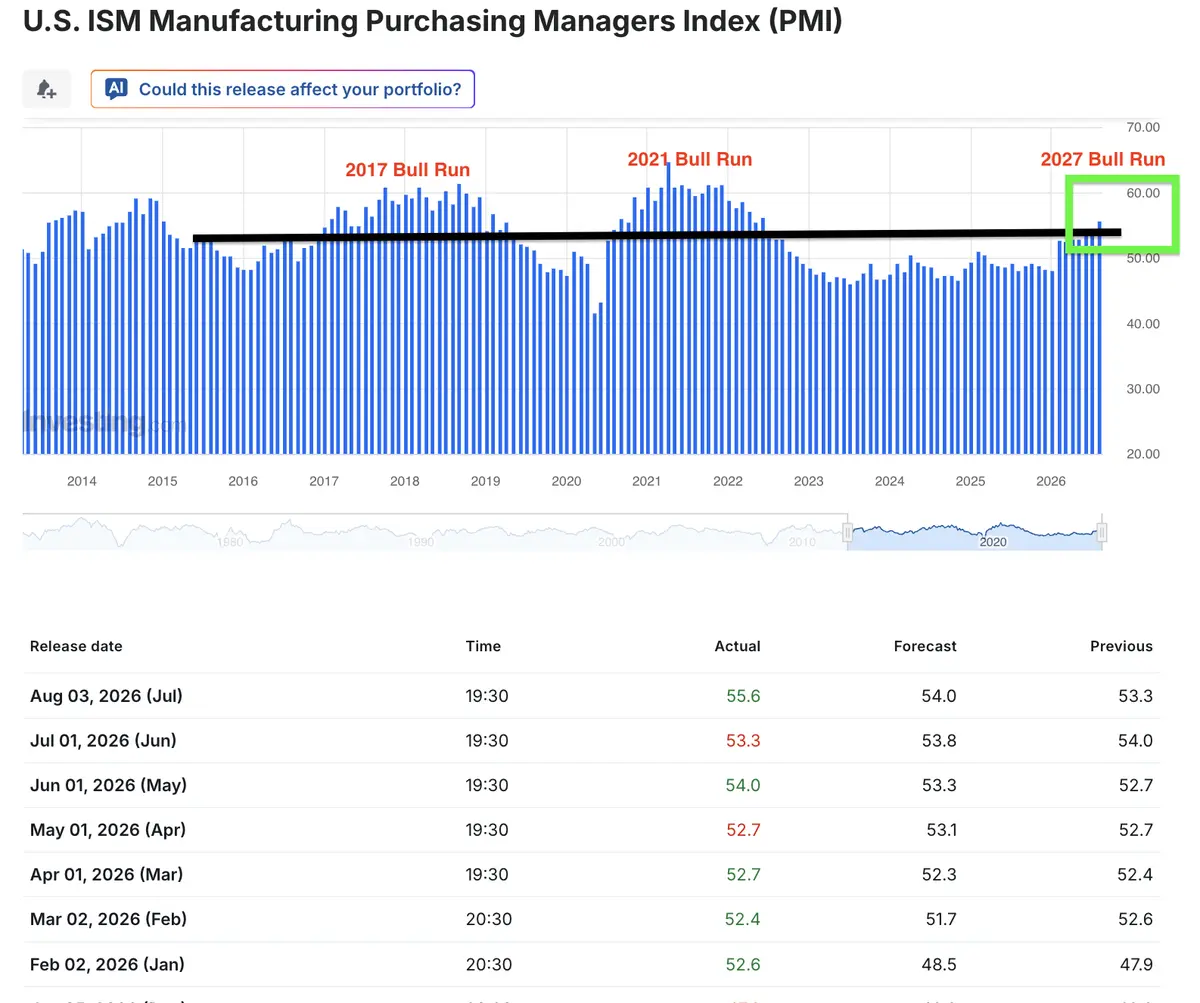Click the tallest 2021 bar in chart
Image resolution: width=1200 pixels, height=1003 pixels.
click(x=668, y=308)
